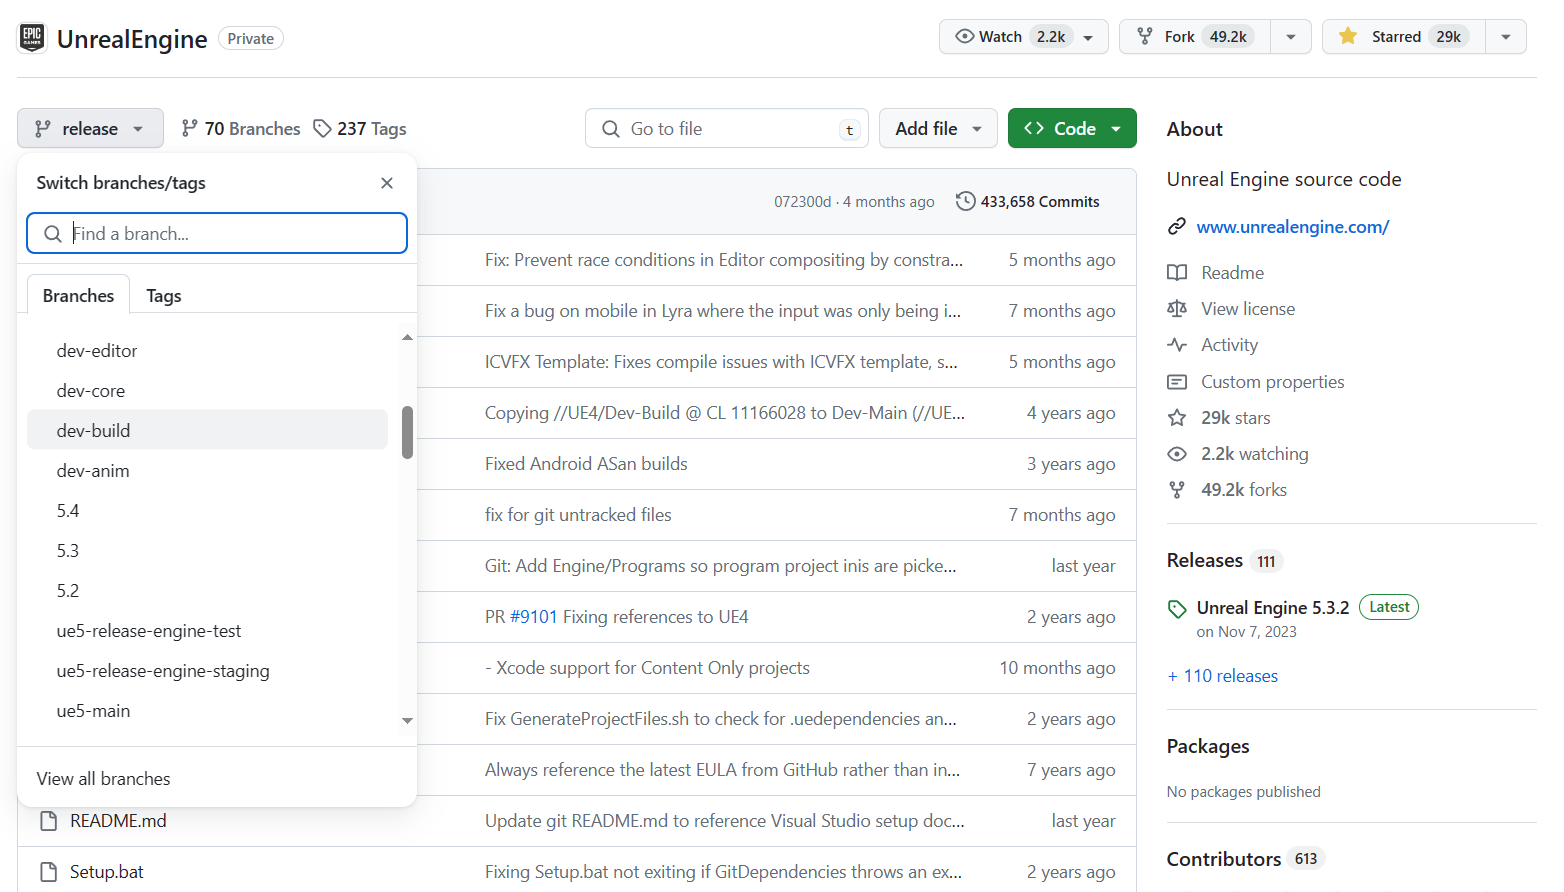Expand the Fork options caret
Viewport: 1564px width, 892px height.
pos(1291,37)
